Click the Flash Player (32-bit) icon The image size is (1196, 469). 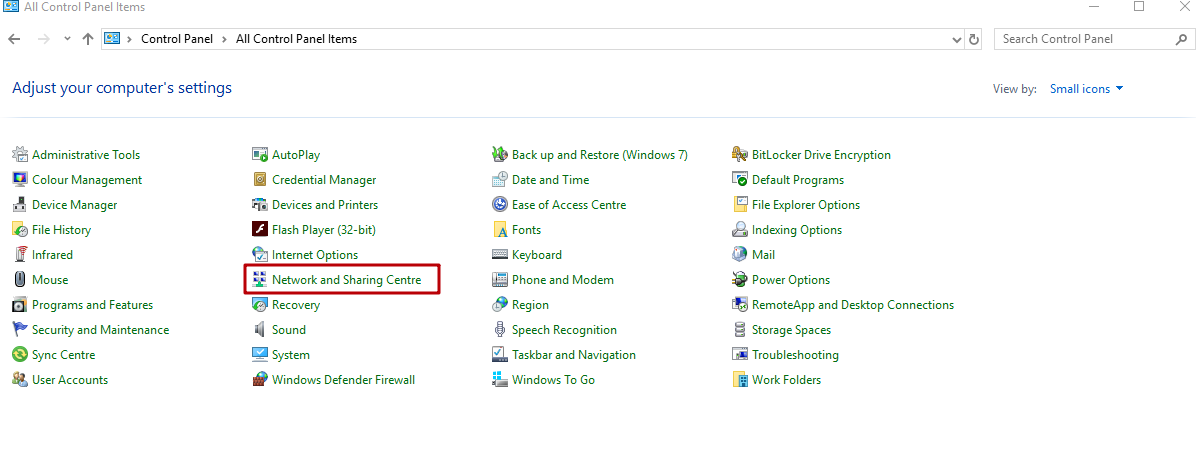coord(260,230)
